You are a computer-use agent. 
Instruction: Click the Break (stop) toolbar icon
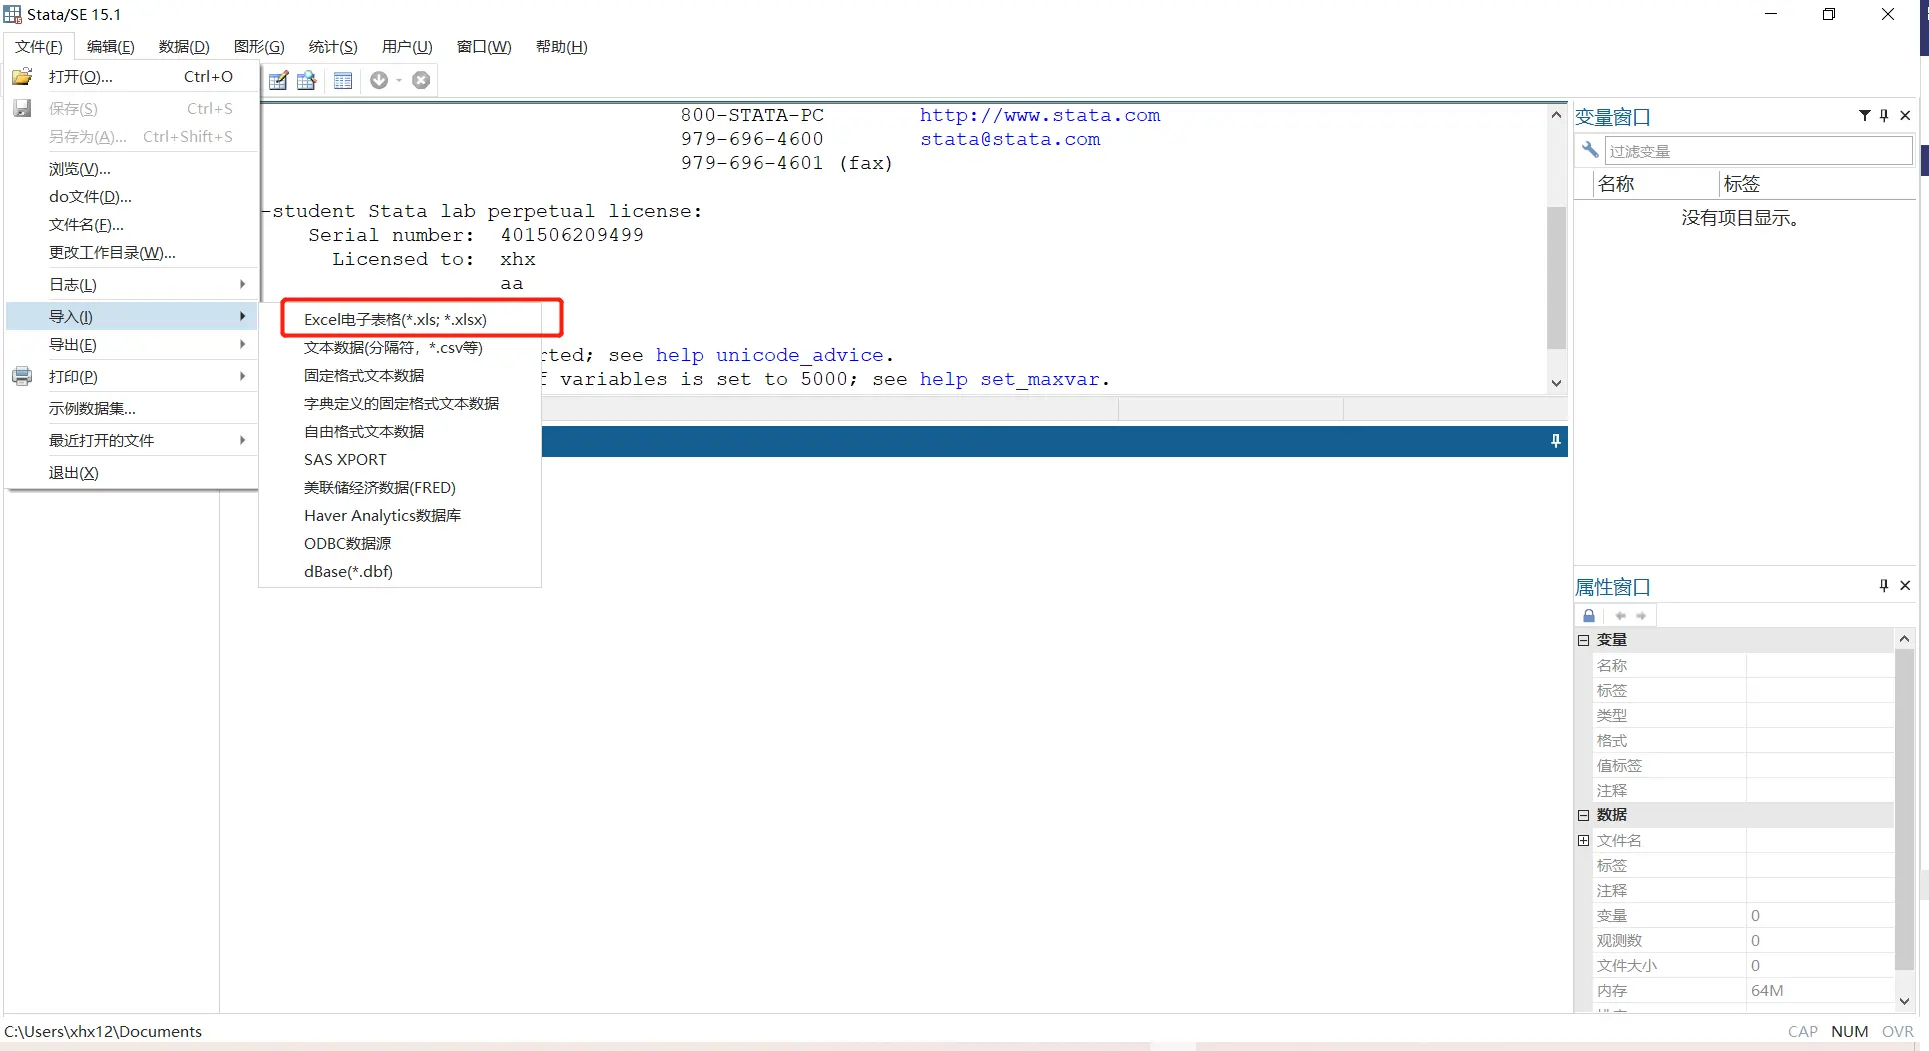pos(421,80)
